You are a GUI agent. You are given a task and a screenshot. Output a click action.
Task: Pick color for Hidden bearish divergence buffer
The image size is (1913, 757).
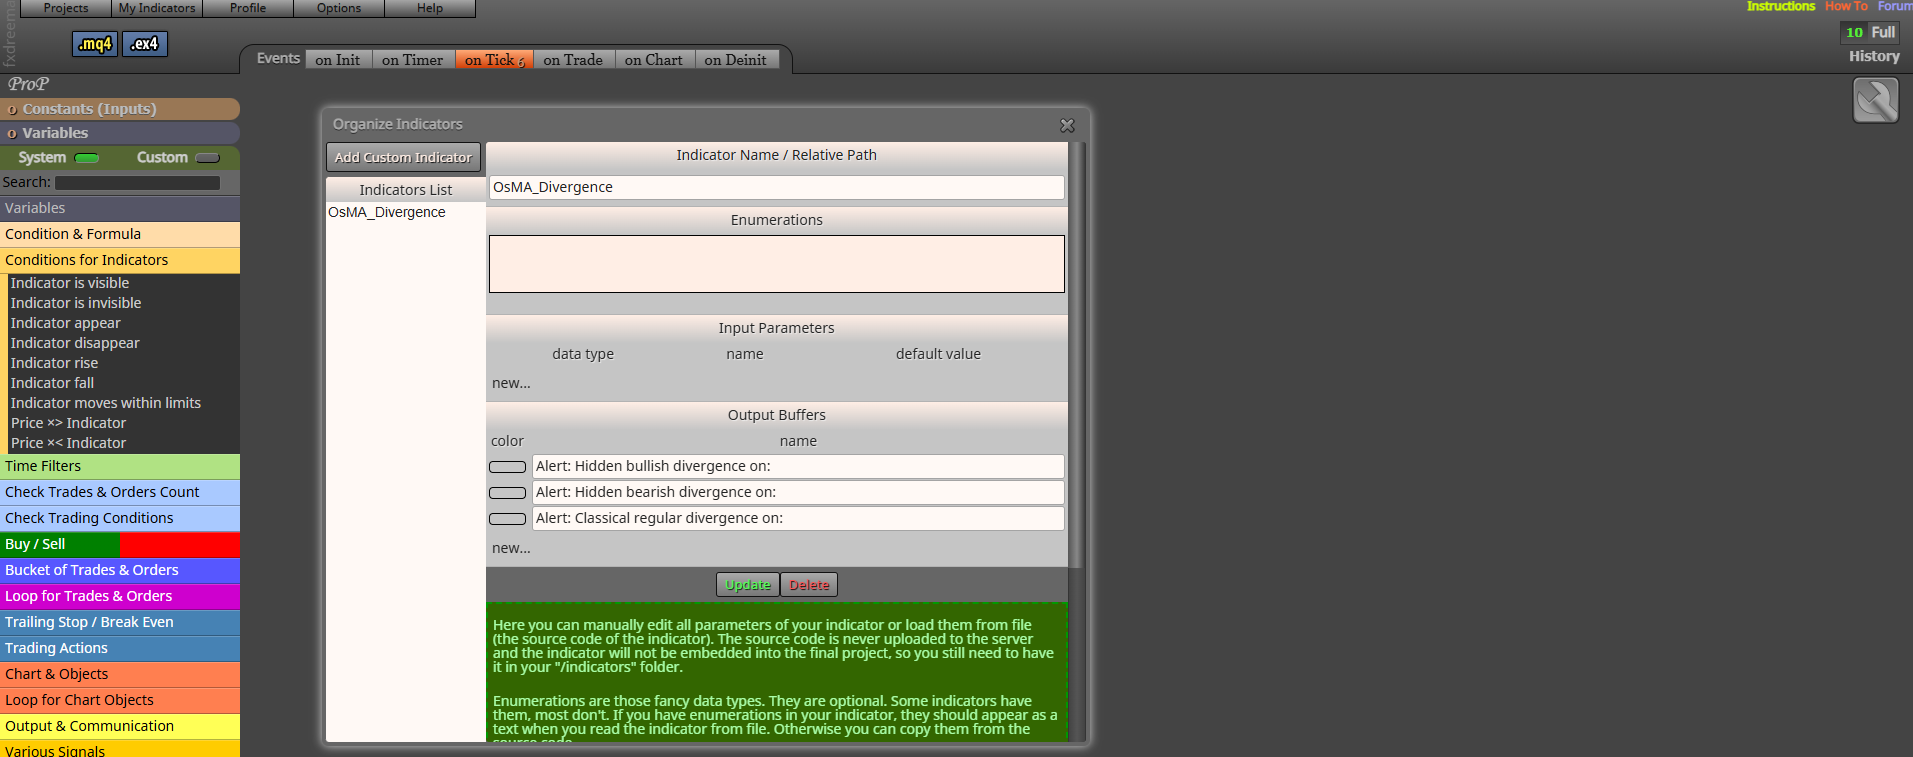pos(507,493)
